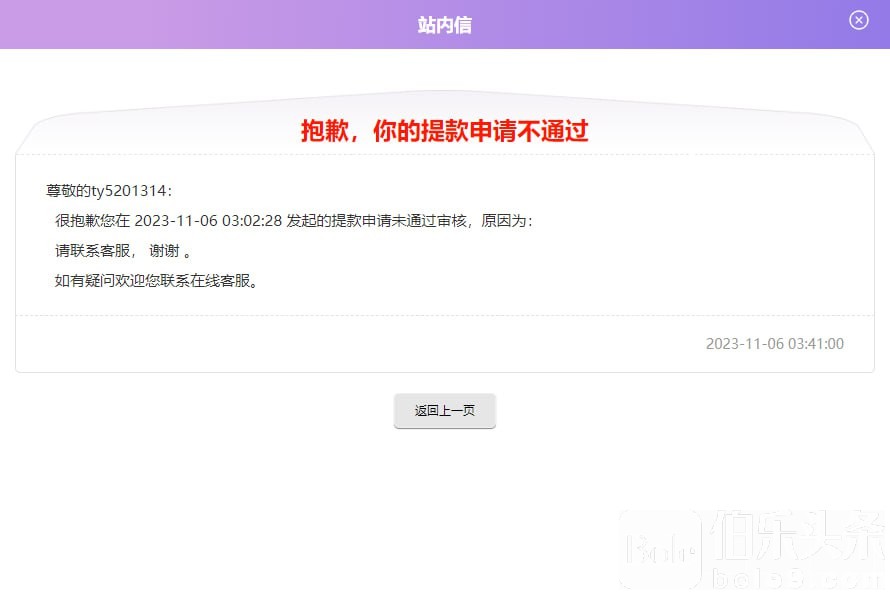Click the message timestamp 2023-11-06 03:41:00
Screen dimensions: 890x595
coord(774,343)
